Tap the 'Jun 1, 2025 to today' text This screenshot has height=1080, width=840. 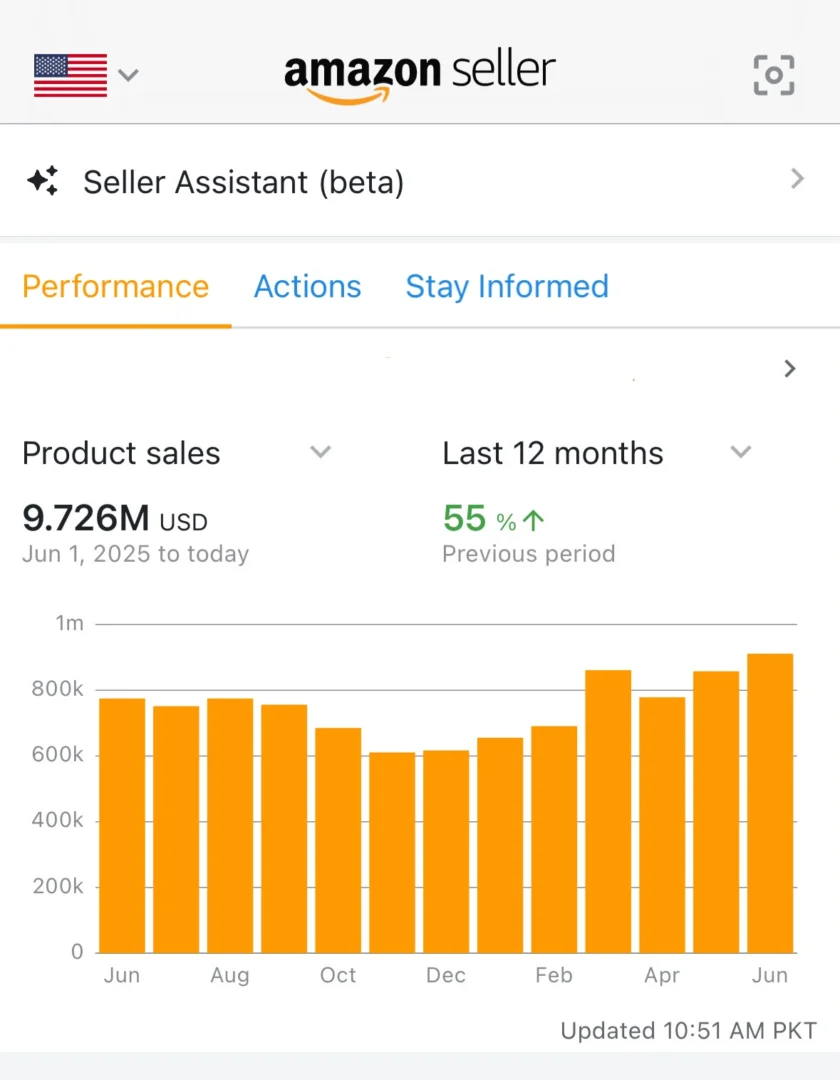(x=136, y=554)
